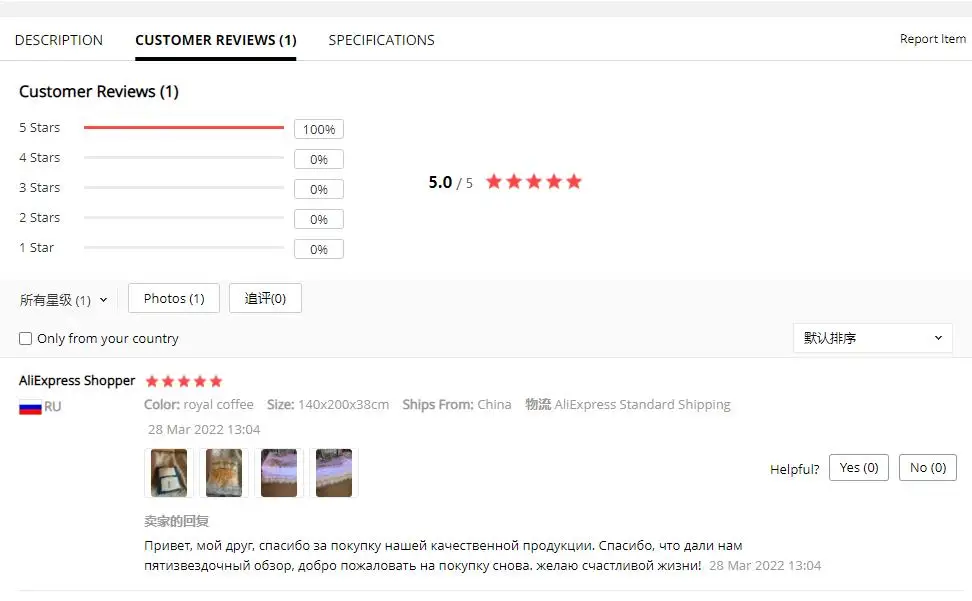Click the chevron on sort dropdown
Screen dimensions: 972x601
pos(938,338)
